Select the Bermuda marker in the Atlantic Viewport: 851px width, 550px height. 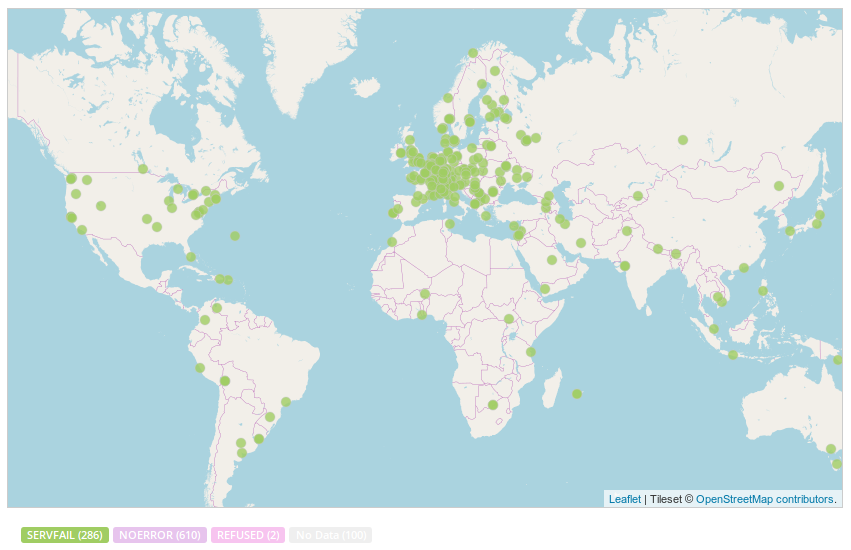point(235,236)
